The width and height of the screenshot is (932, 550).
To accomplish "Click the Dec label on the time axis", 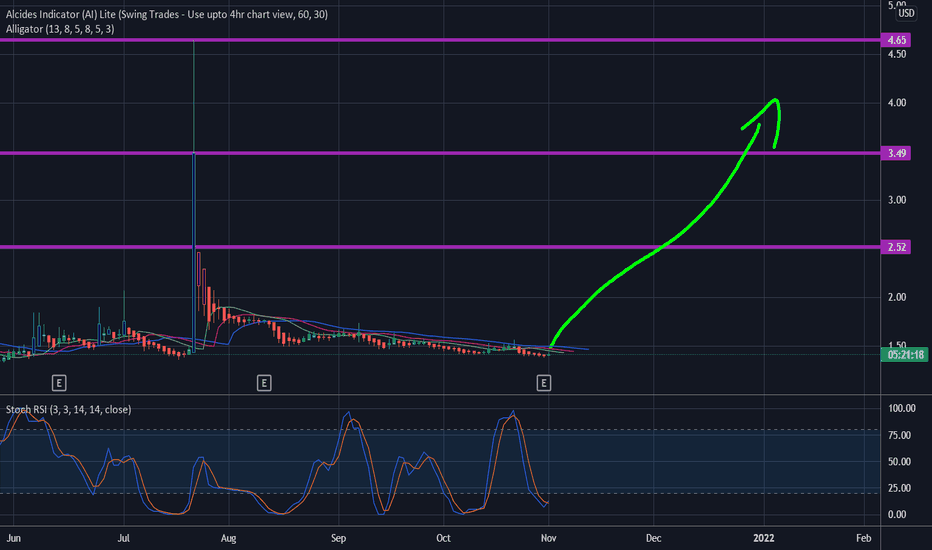I will tap(653, 538).
